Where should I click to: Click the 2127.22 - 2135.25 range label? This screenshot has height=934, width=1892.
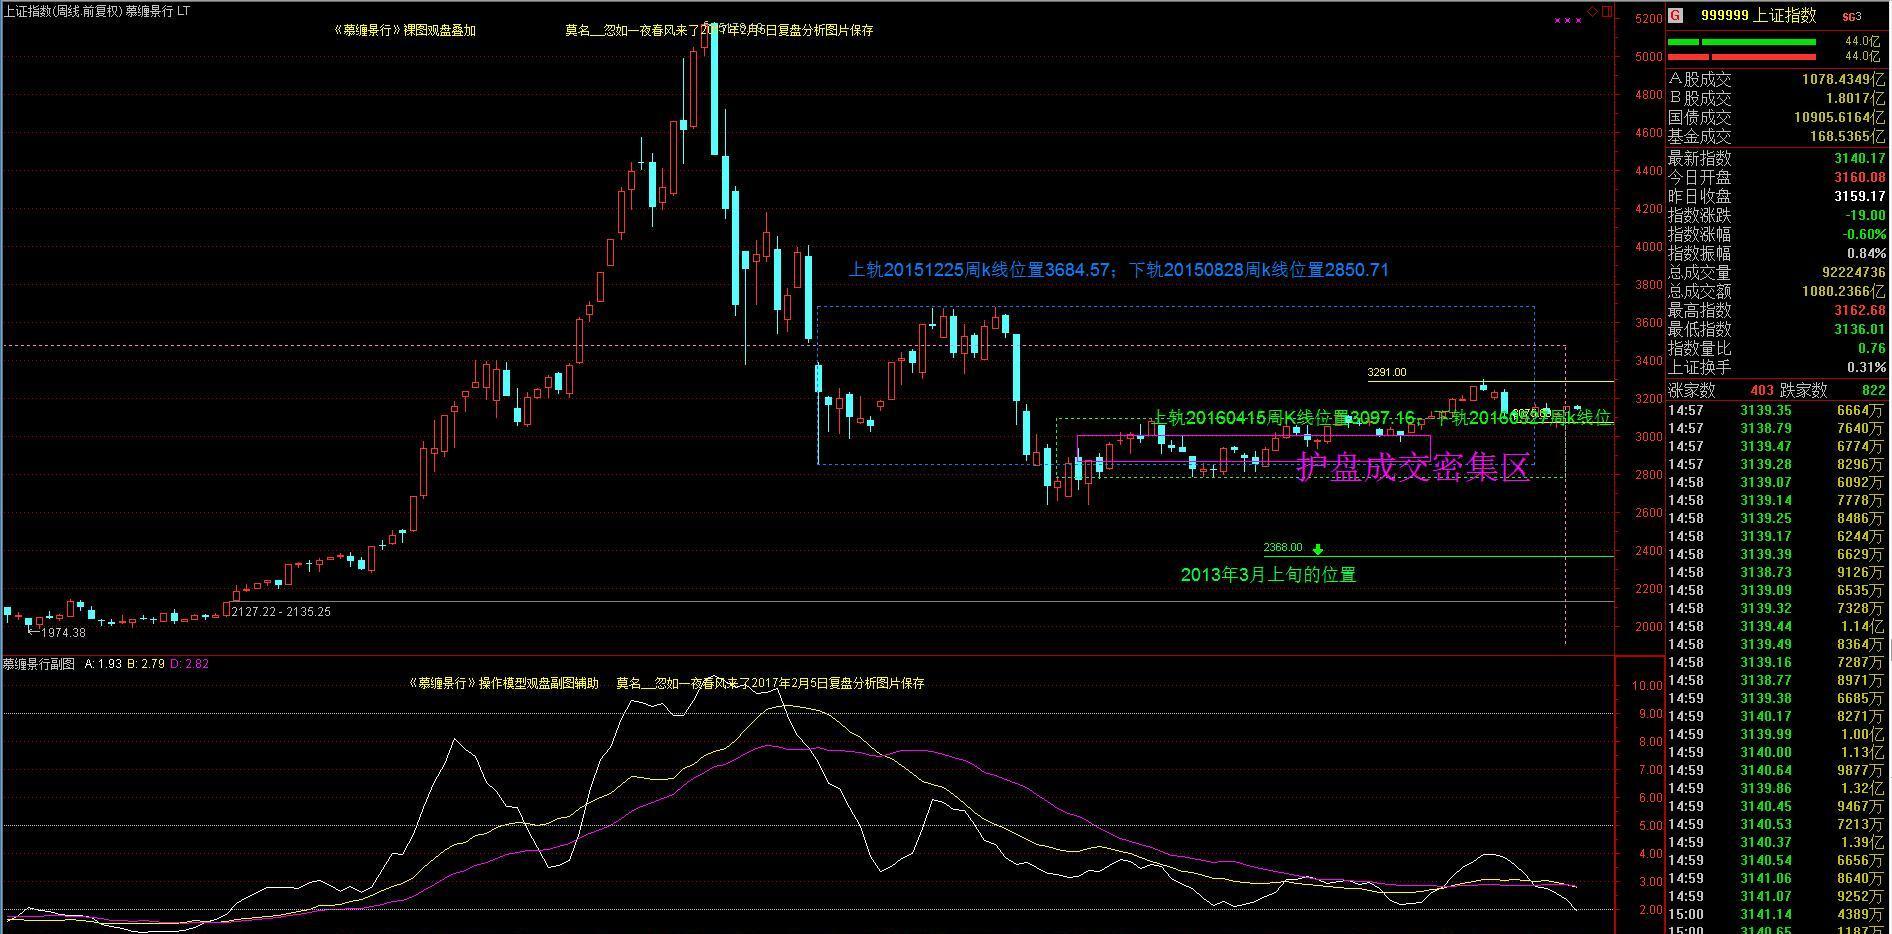pyautogui.click(x=281, y=611)
